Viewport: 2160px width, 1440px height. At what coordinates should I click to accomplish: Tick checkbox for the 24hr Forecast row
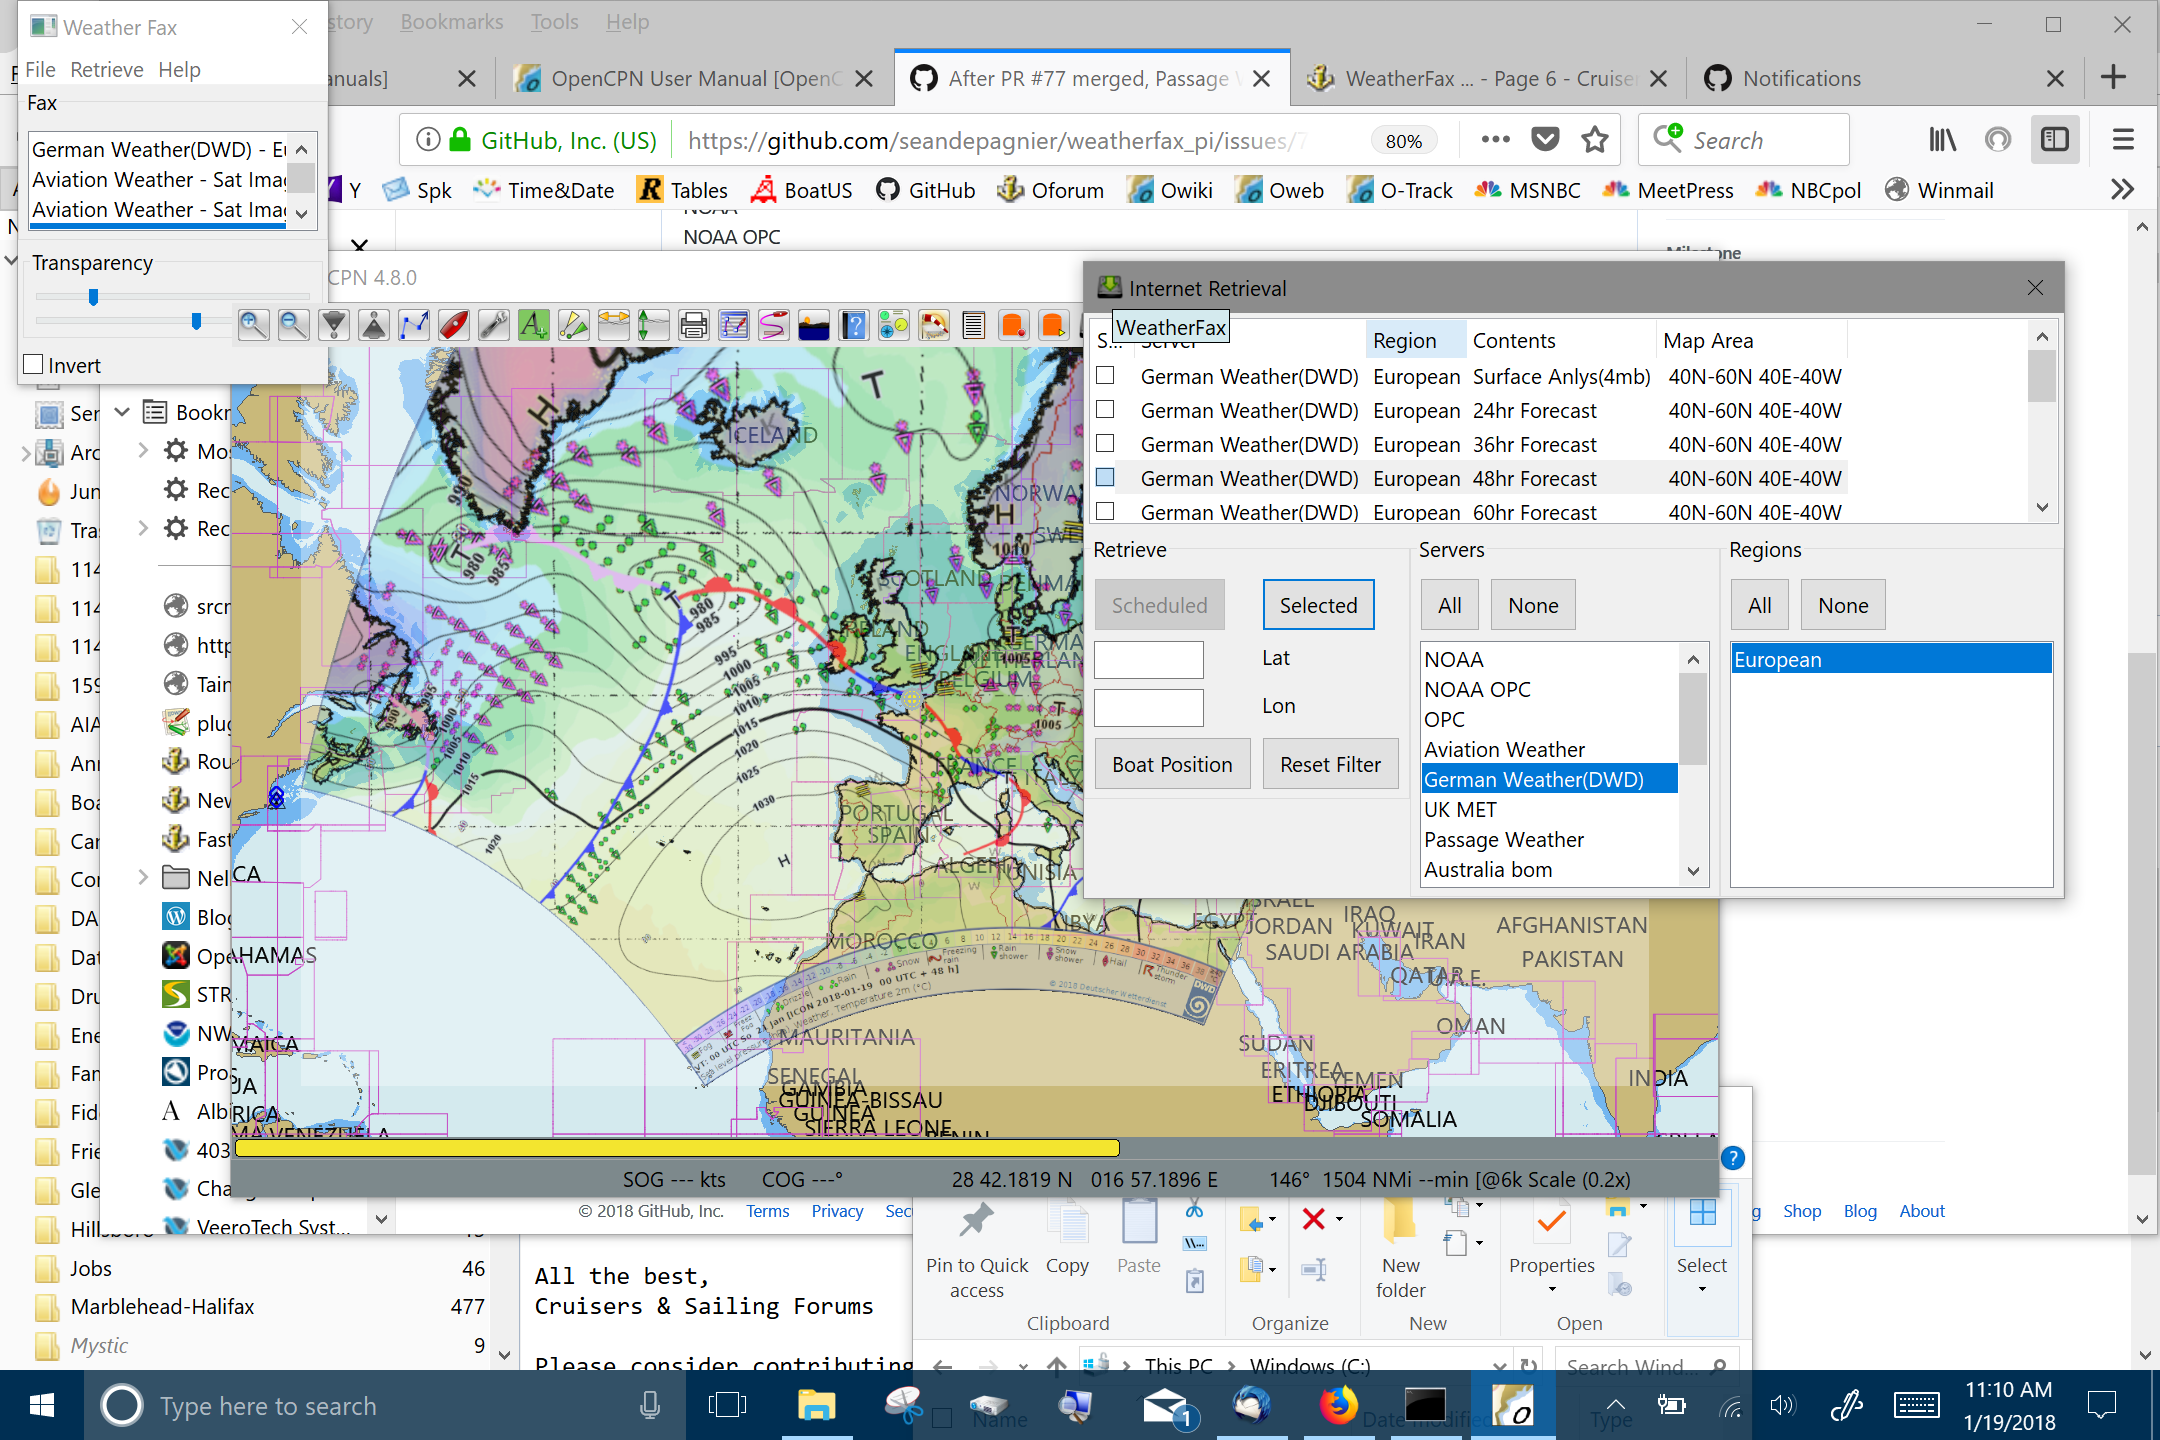[1105, 410]
